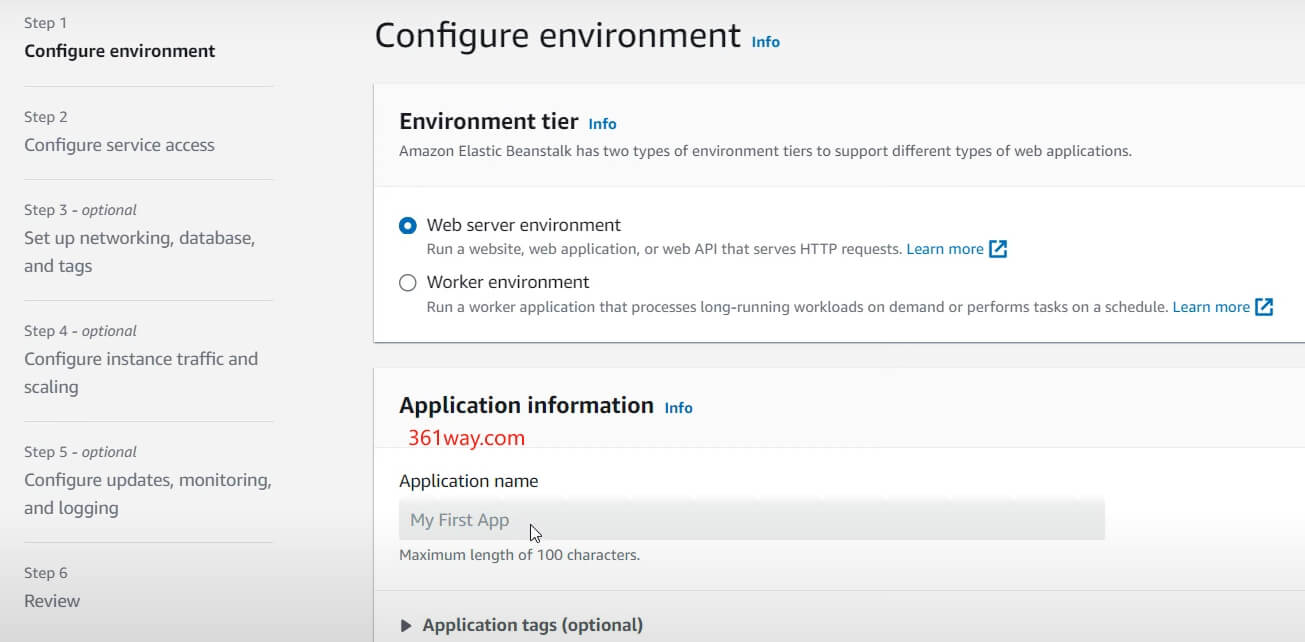Click the Info icon next to Environment tier
This screenshot has height=642, width=1305.
click(602, 123)
